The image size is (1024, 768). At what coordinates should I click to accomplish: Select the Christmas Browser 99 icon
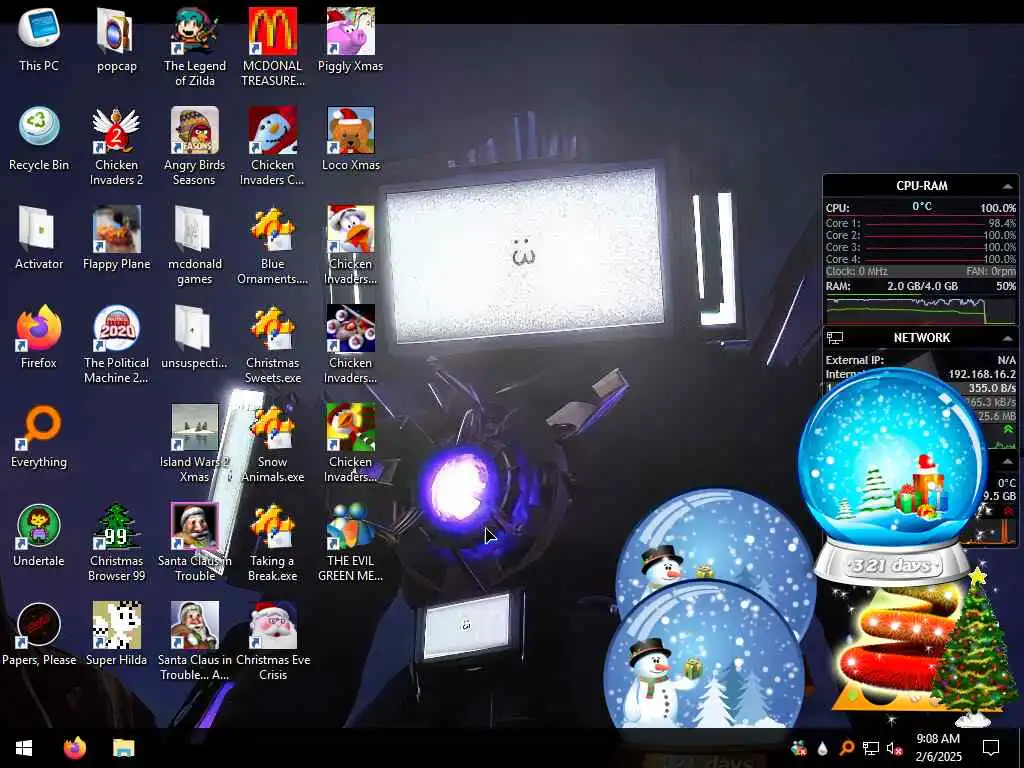(117, 543)
